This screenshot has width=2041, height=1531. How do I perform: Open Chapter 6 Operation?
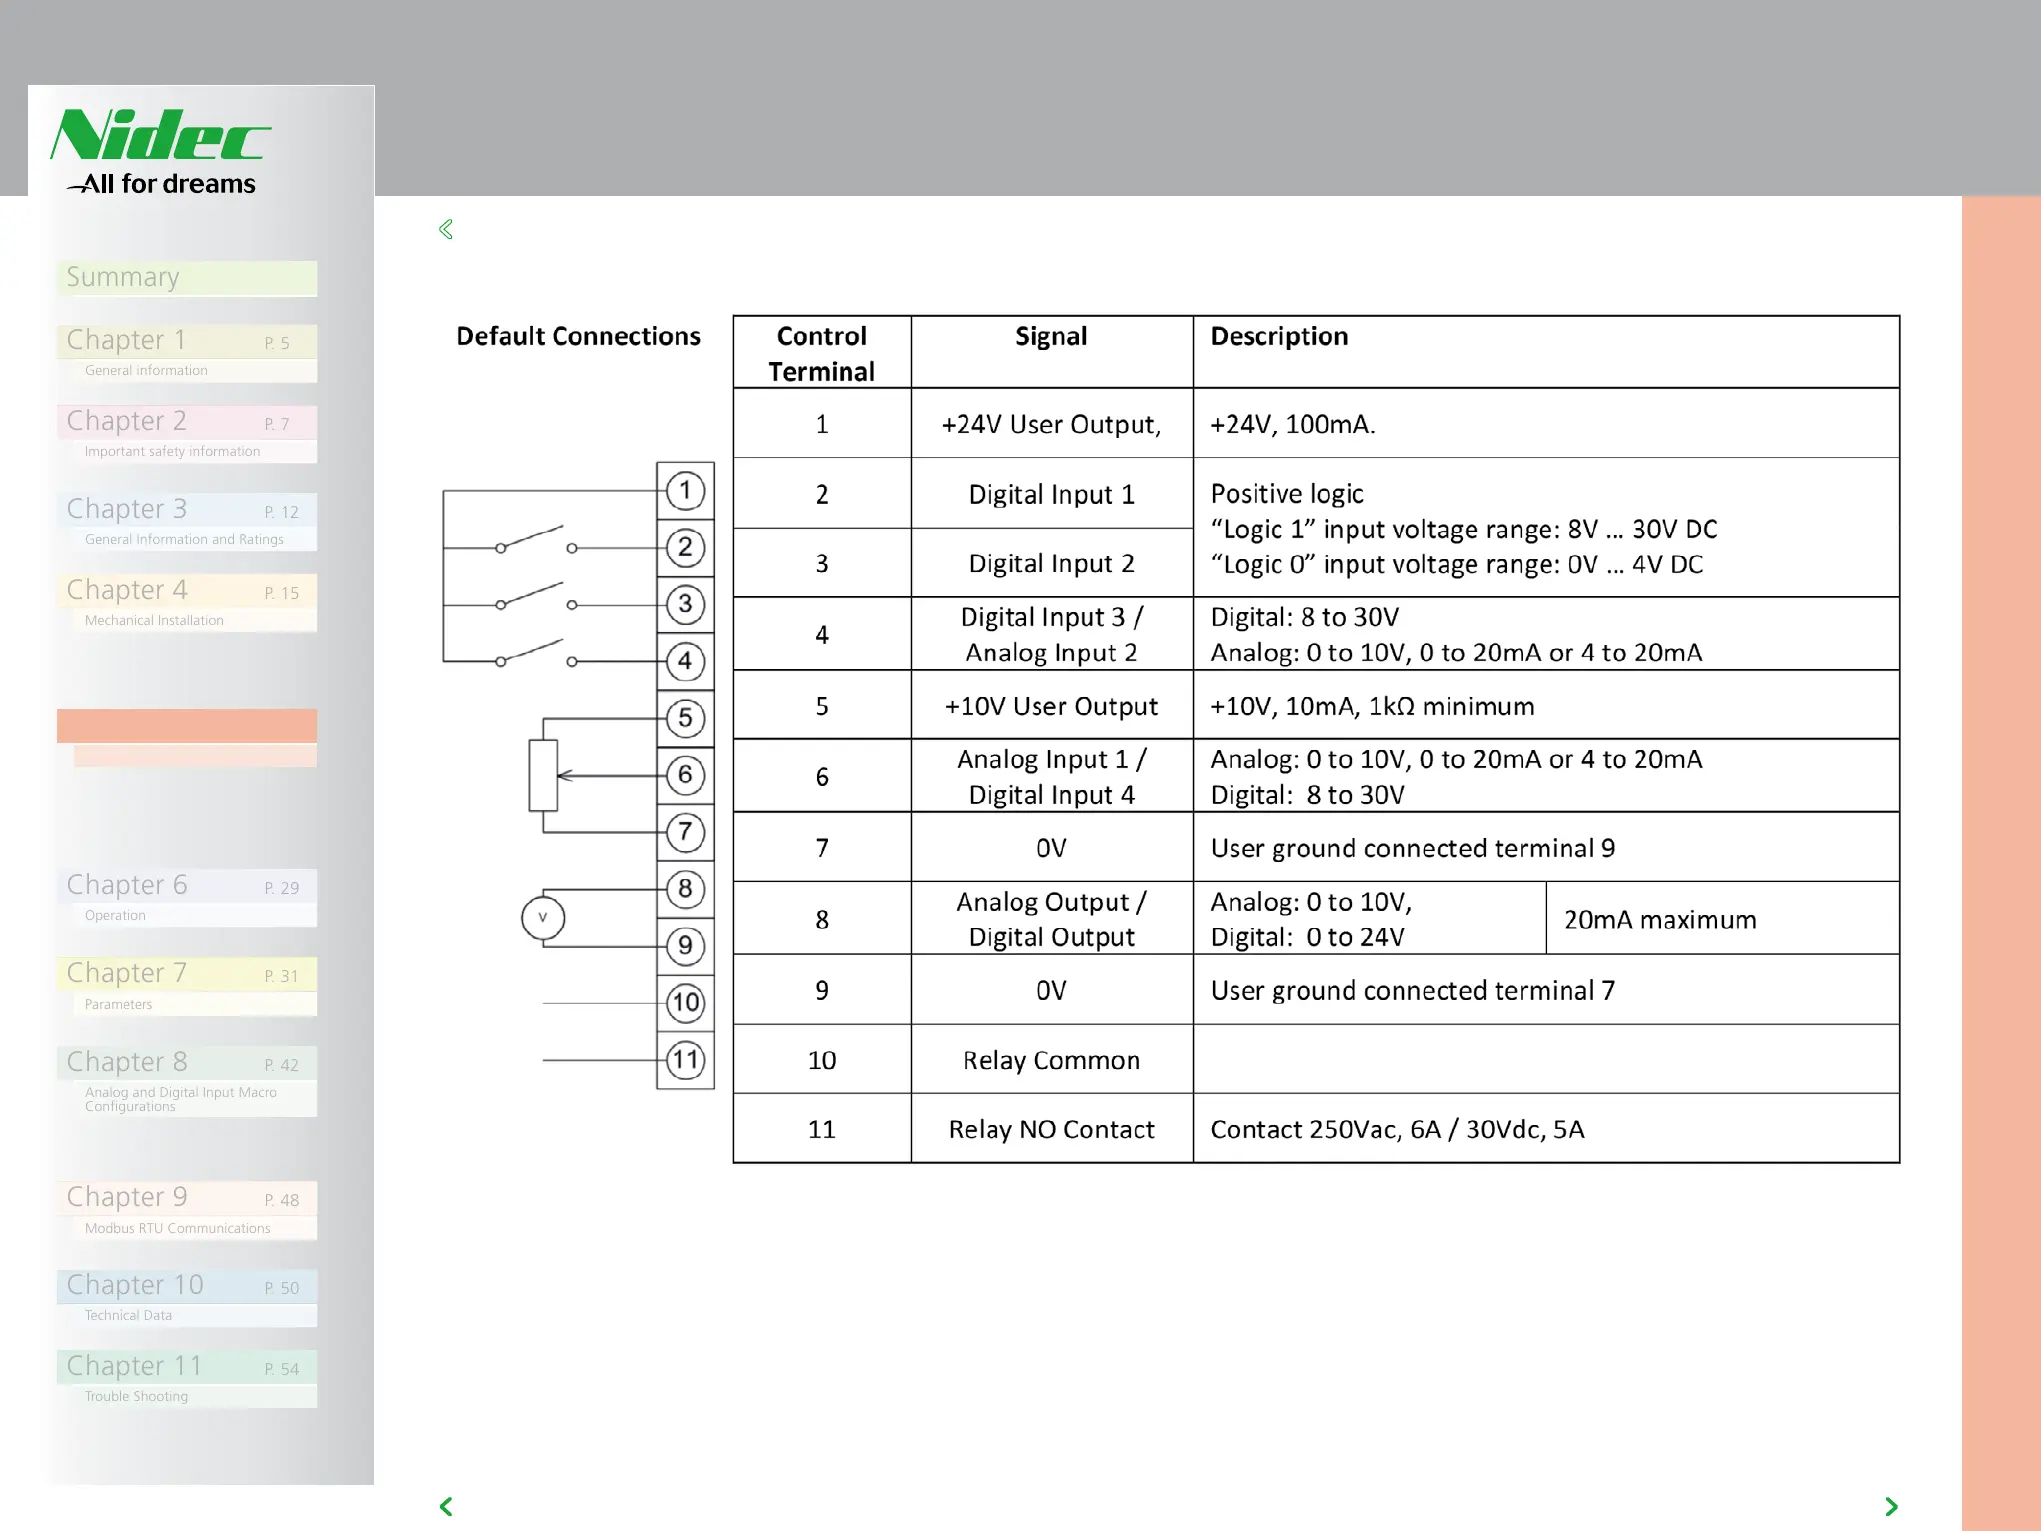[x=187, y=898]
